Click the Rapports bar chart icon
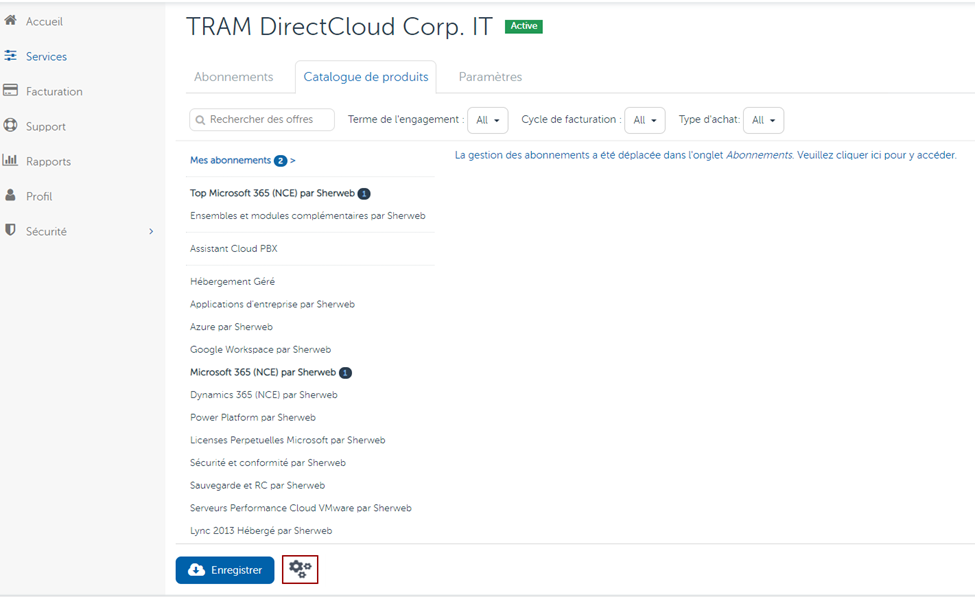975x597 pixels. 10,160
